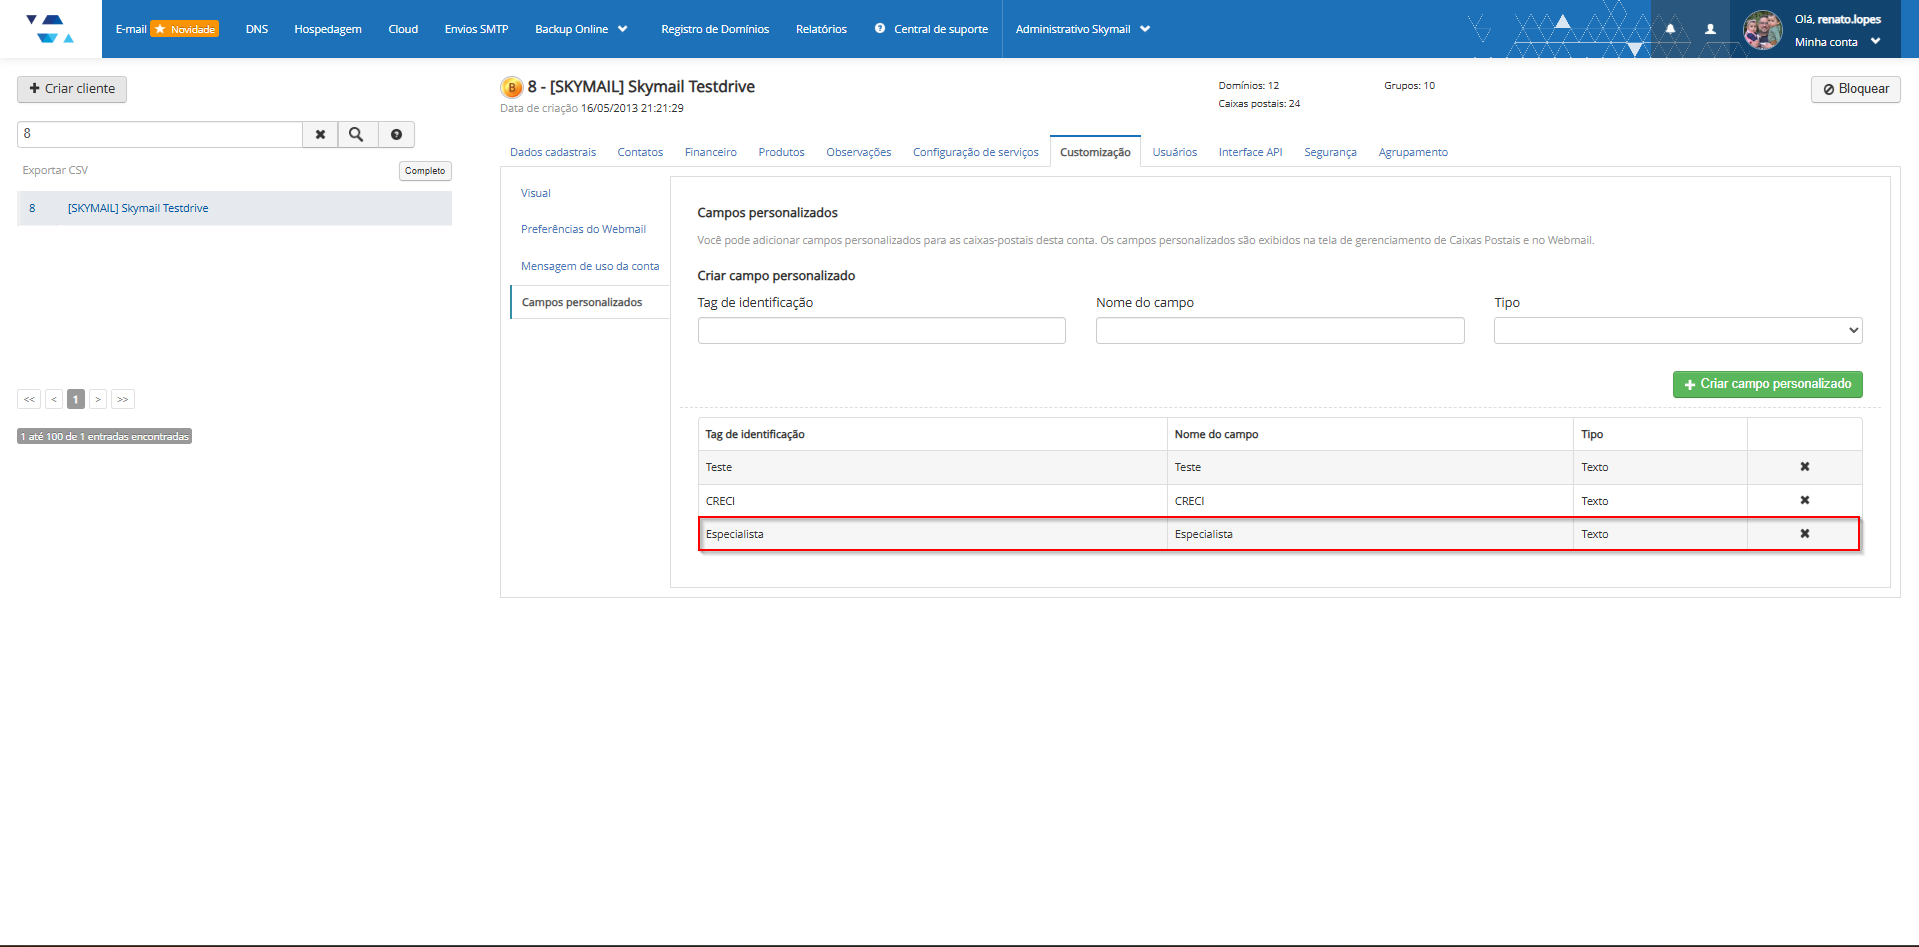
Task: Click the help icon beside search
Action: (x=396, y=134)
